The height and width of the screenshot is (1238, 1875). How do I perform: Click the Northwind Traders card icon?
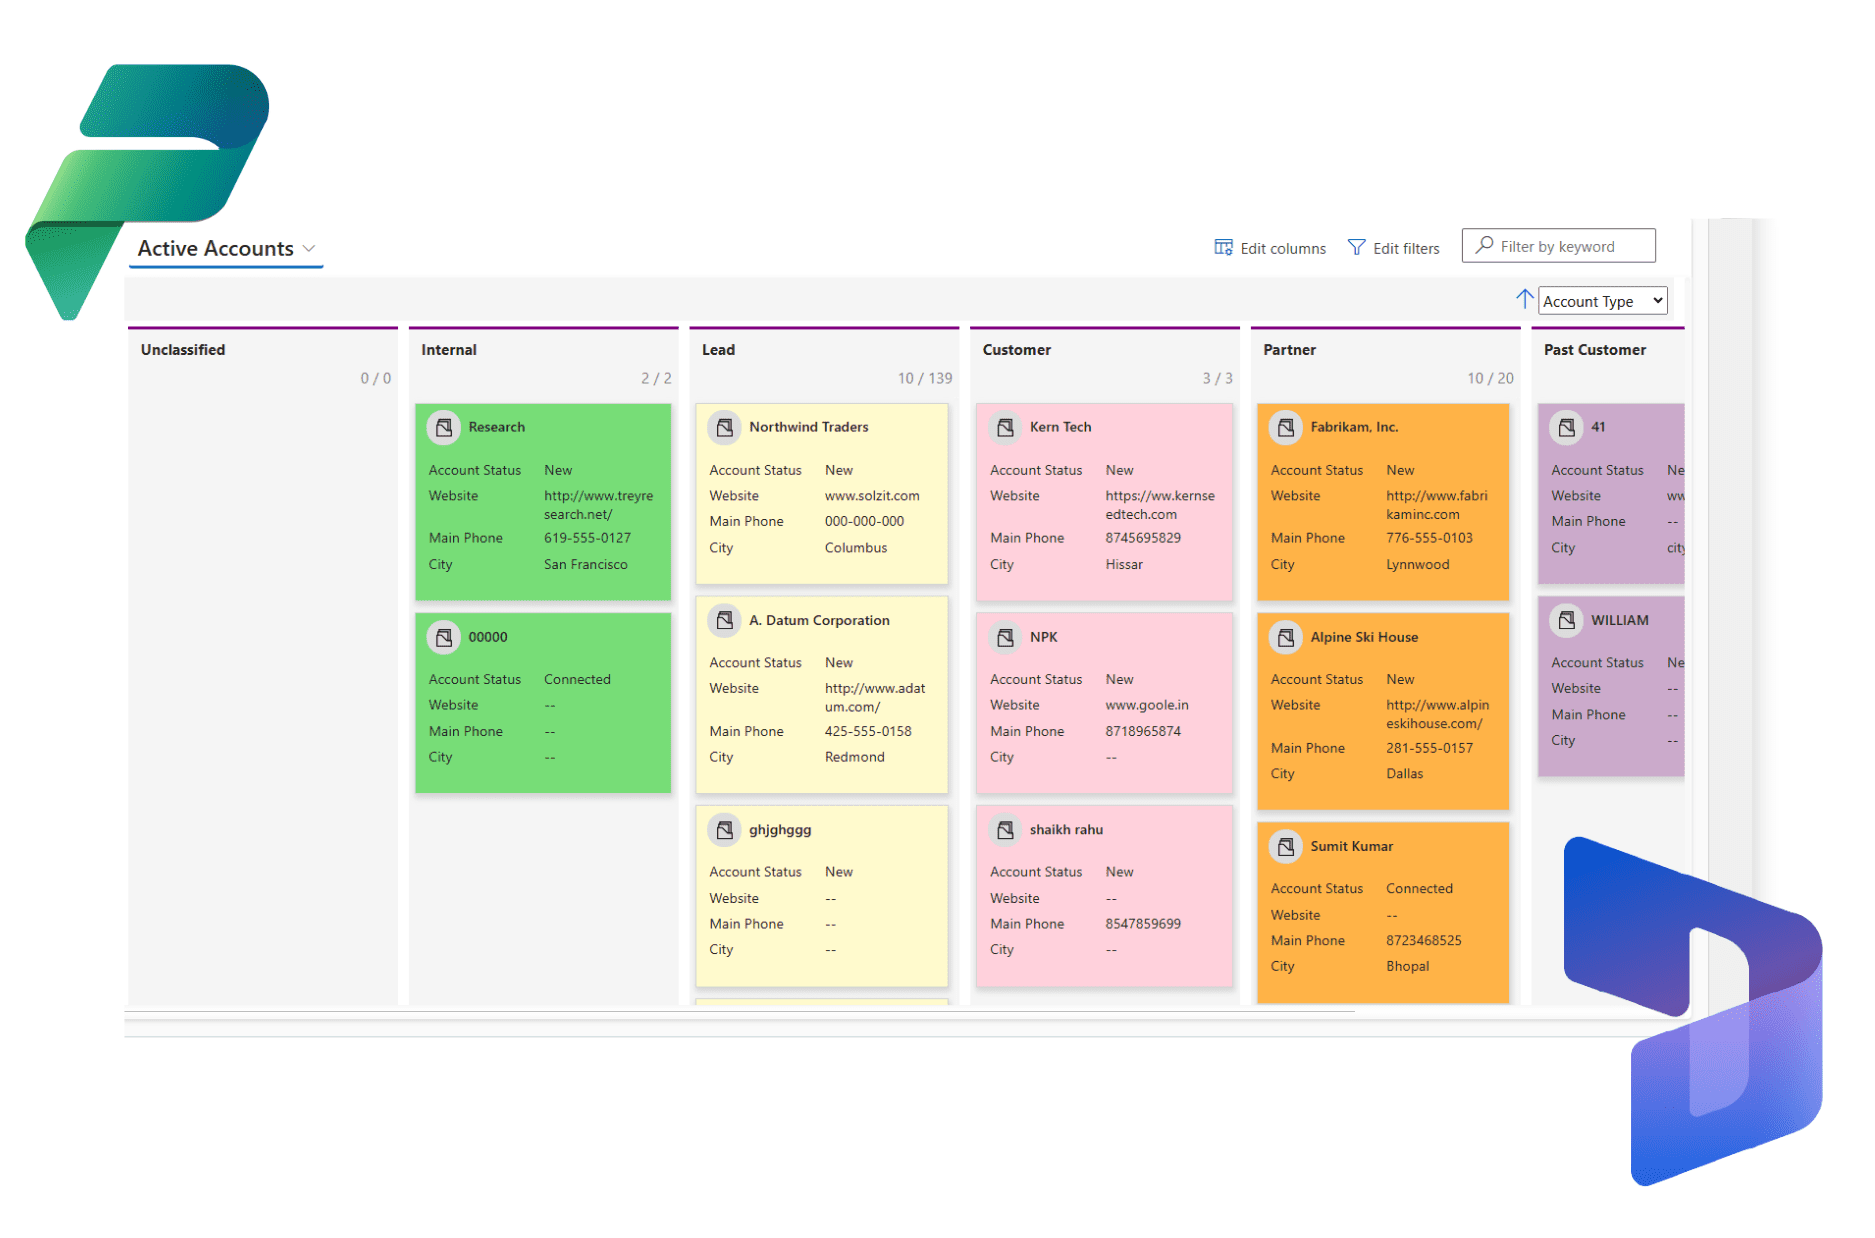pyautogui.click(x=724, y=427)
